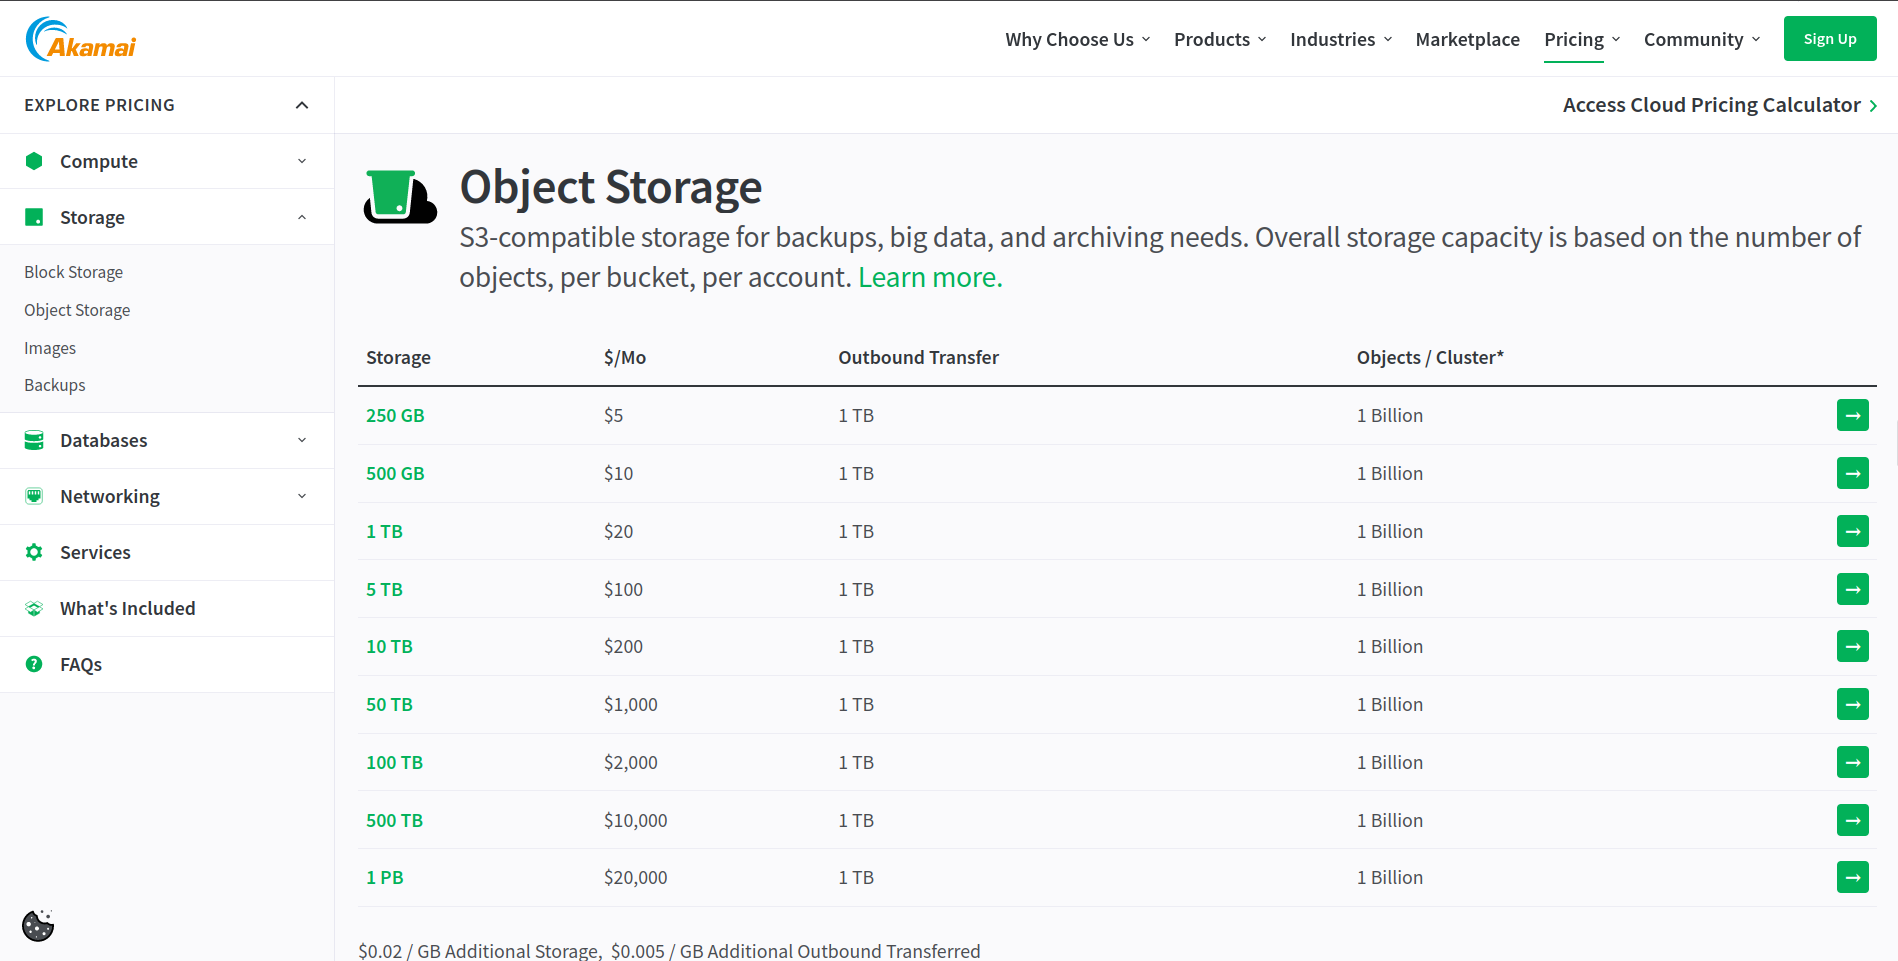The height and width of the screenshot is (961, 1898).
Task: Click the Akamai logo
Action: 80,40
